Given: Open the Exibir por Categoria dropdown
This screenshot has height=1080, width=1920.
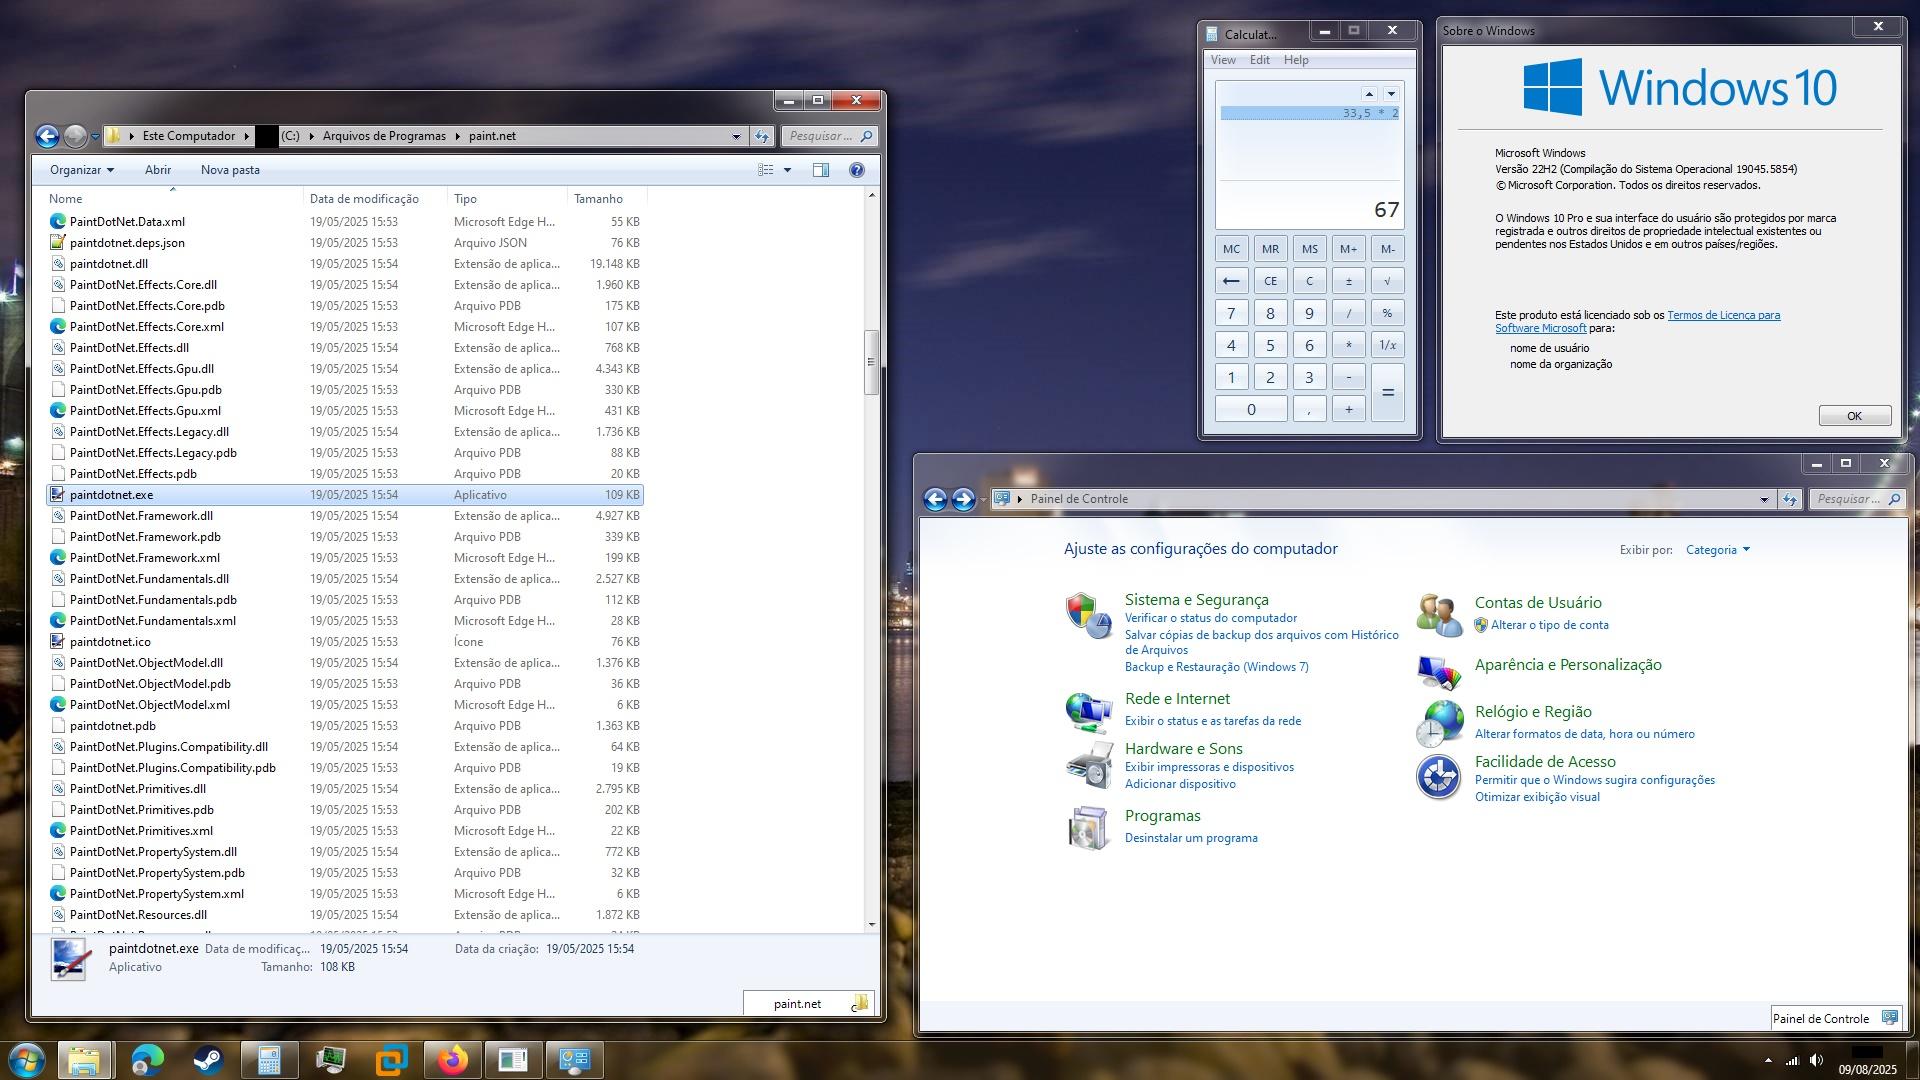Looking at the screenshot, I should tap(1717, 549).
